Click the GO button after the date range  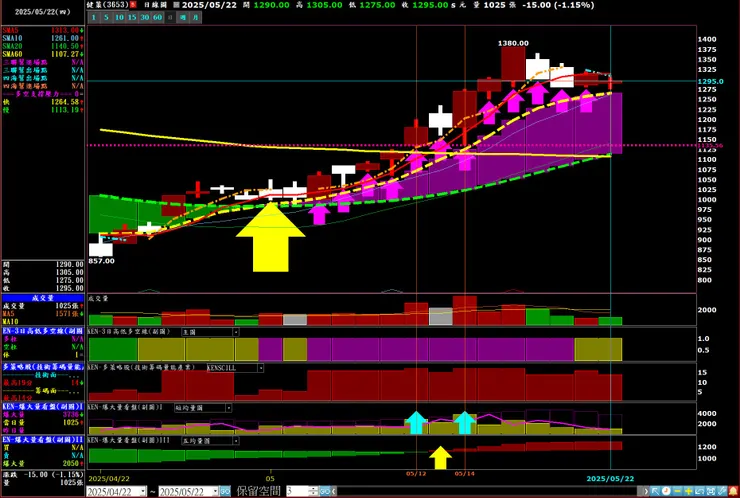pyautogui.click(x=225, y=491)
